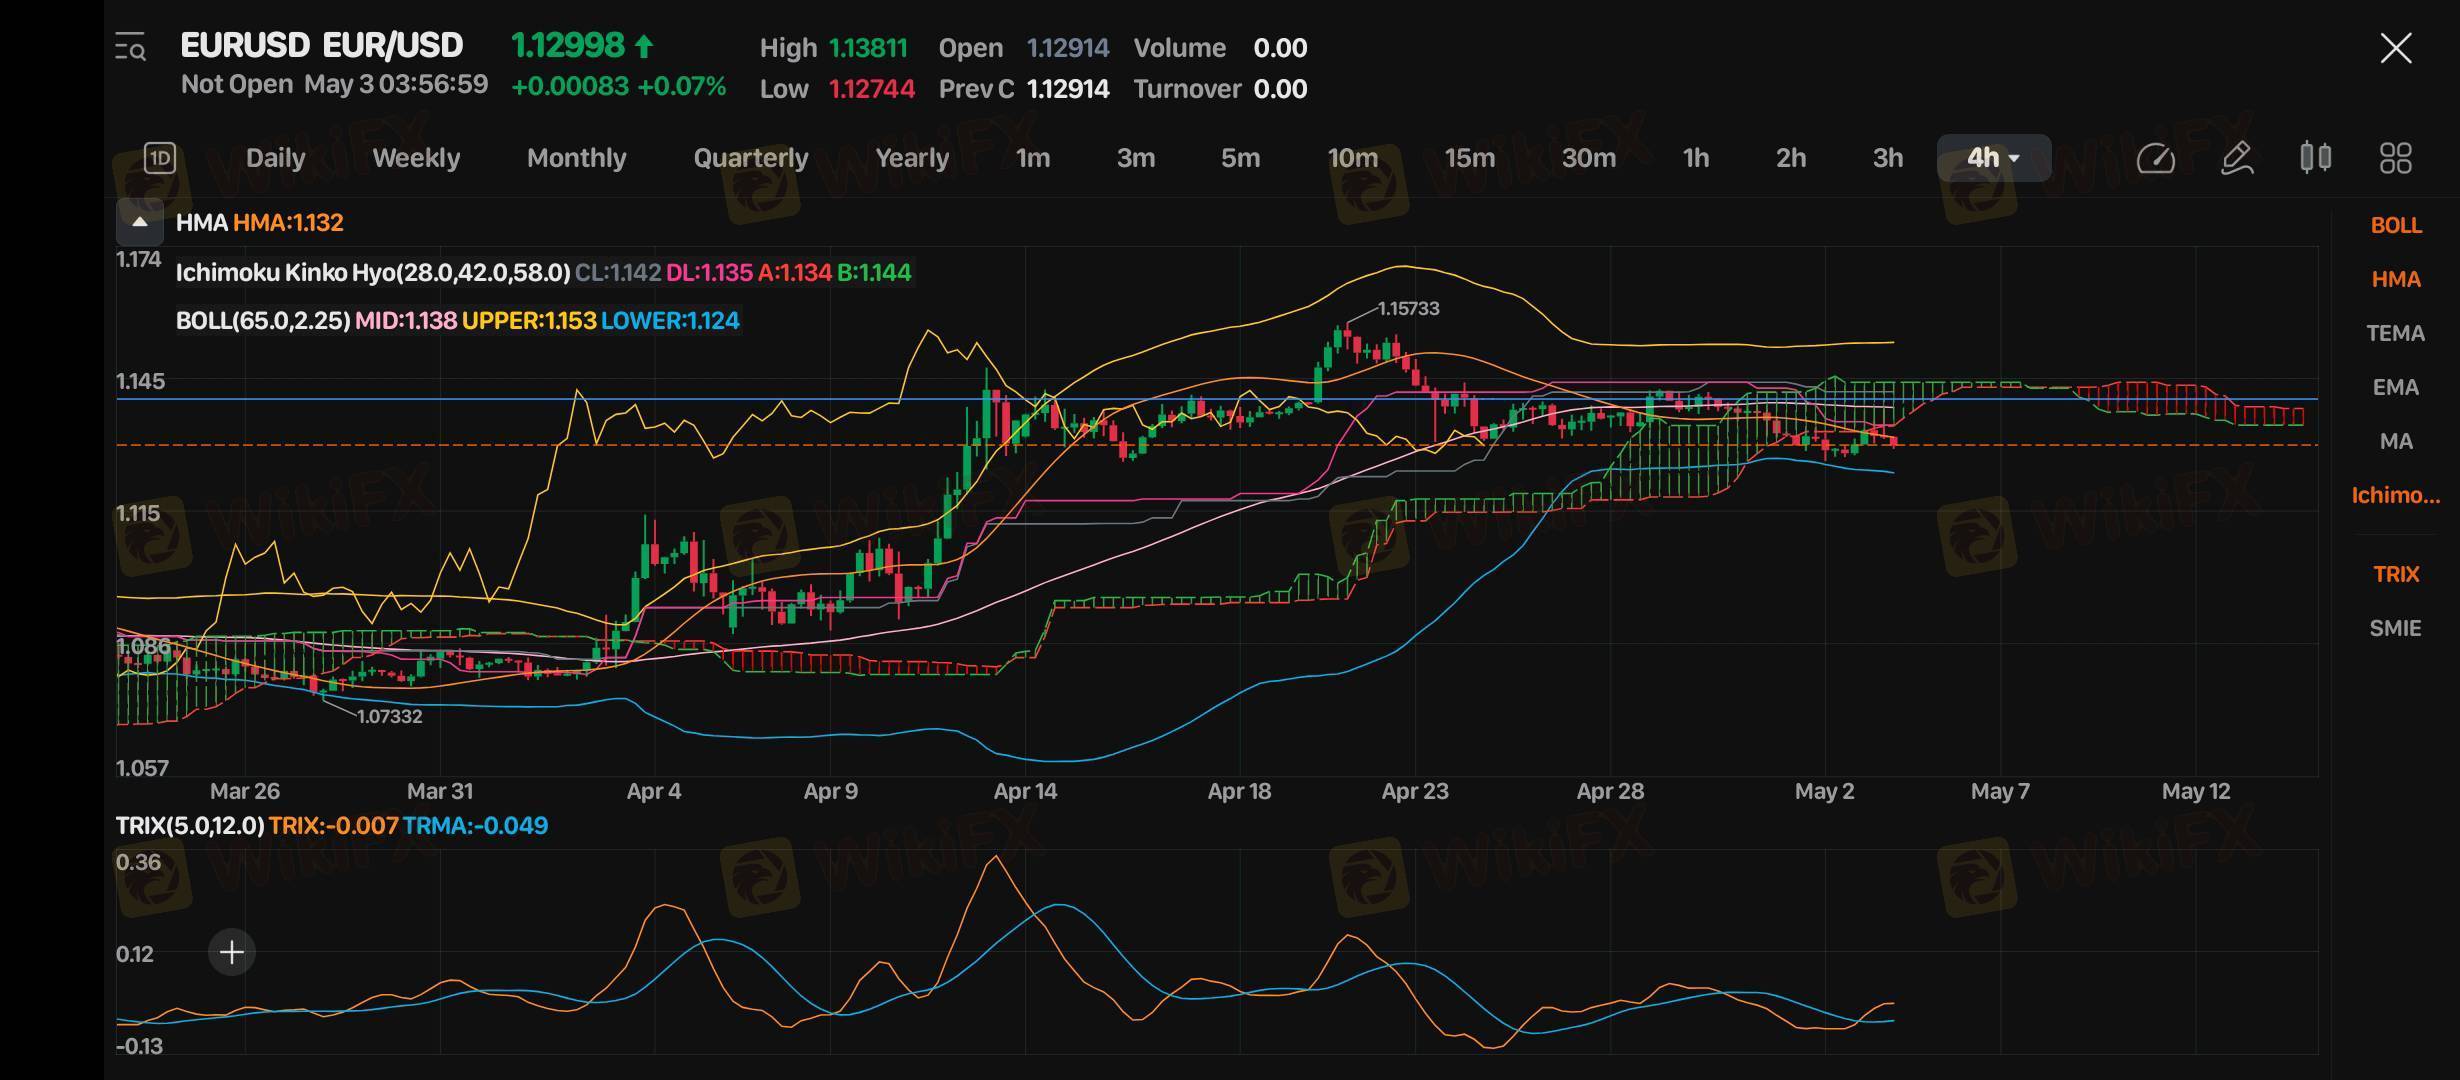Switch to the Weekly timeframe tab
This screenshot has height=1080, width=2460.
coord(416,158)
